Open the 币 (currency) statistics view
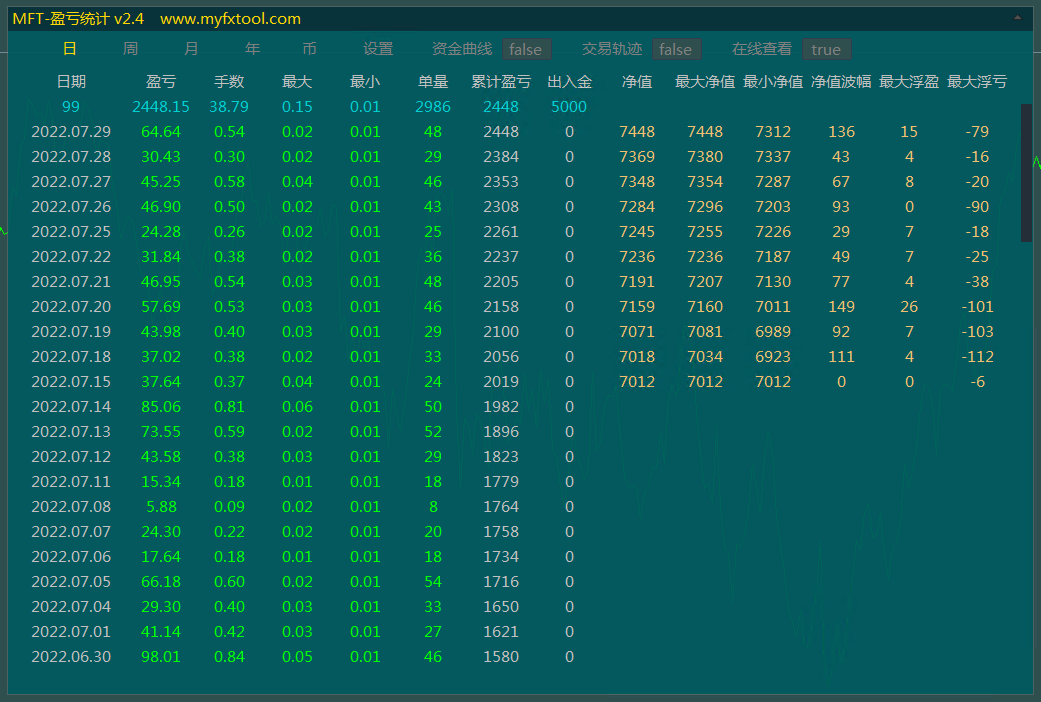1041x702 pixels. click(x=310, y=47)
